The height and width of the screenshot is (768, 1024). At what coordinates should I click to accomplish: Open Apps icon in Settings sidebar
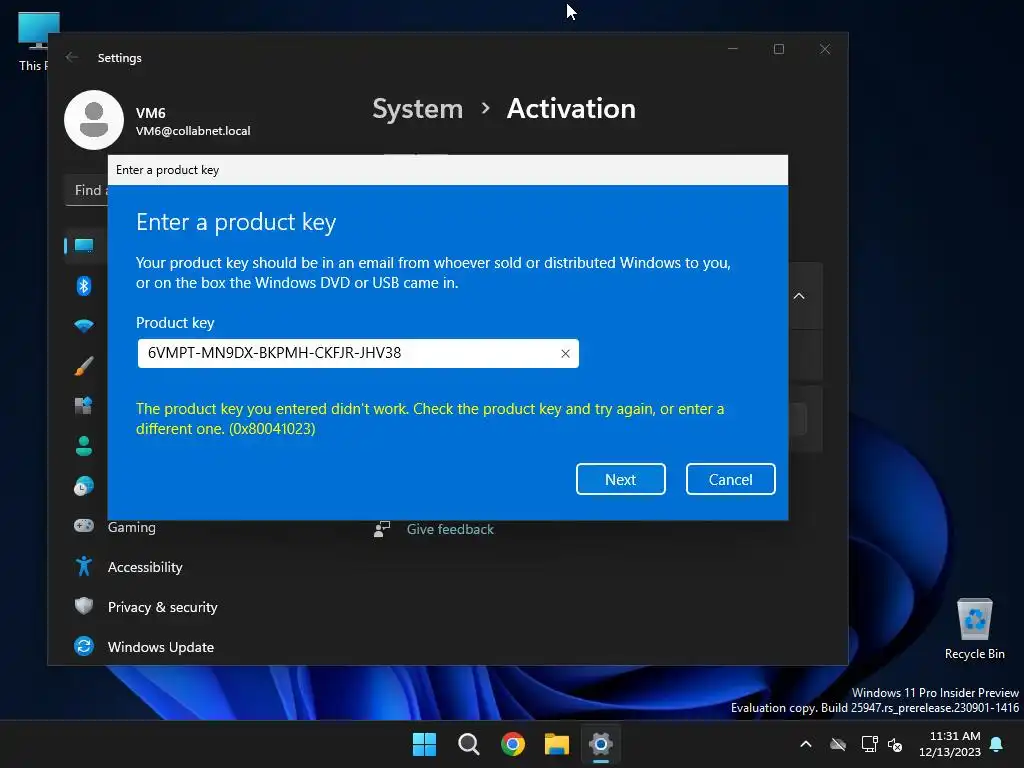[x=84, y=406]
